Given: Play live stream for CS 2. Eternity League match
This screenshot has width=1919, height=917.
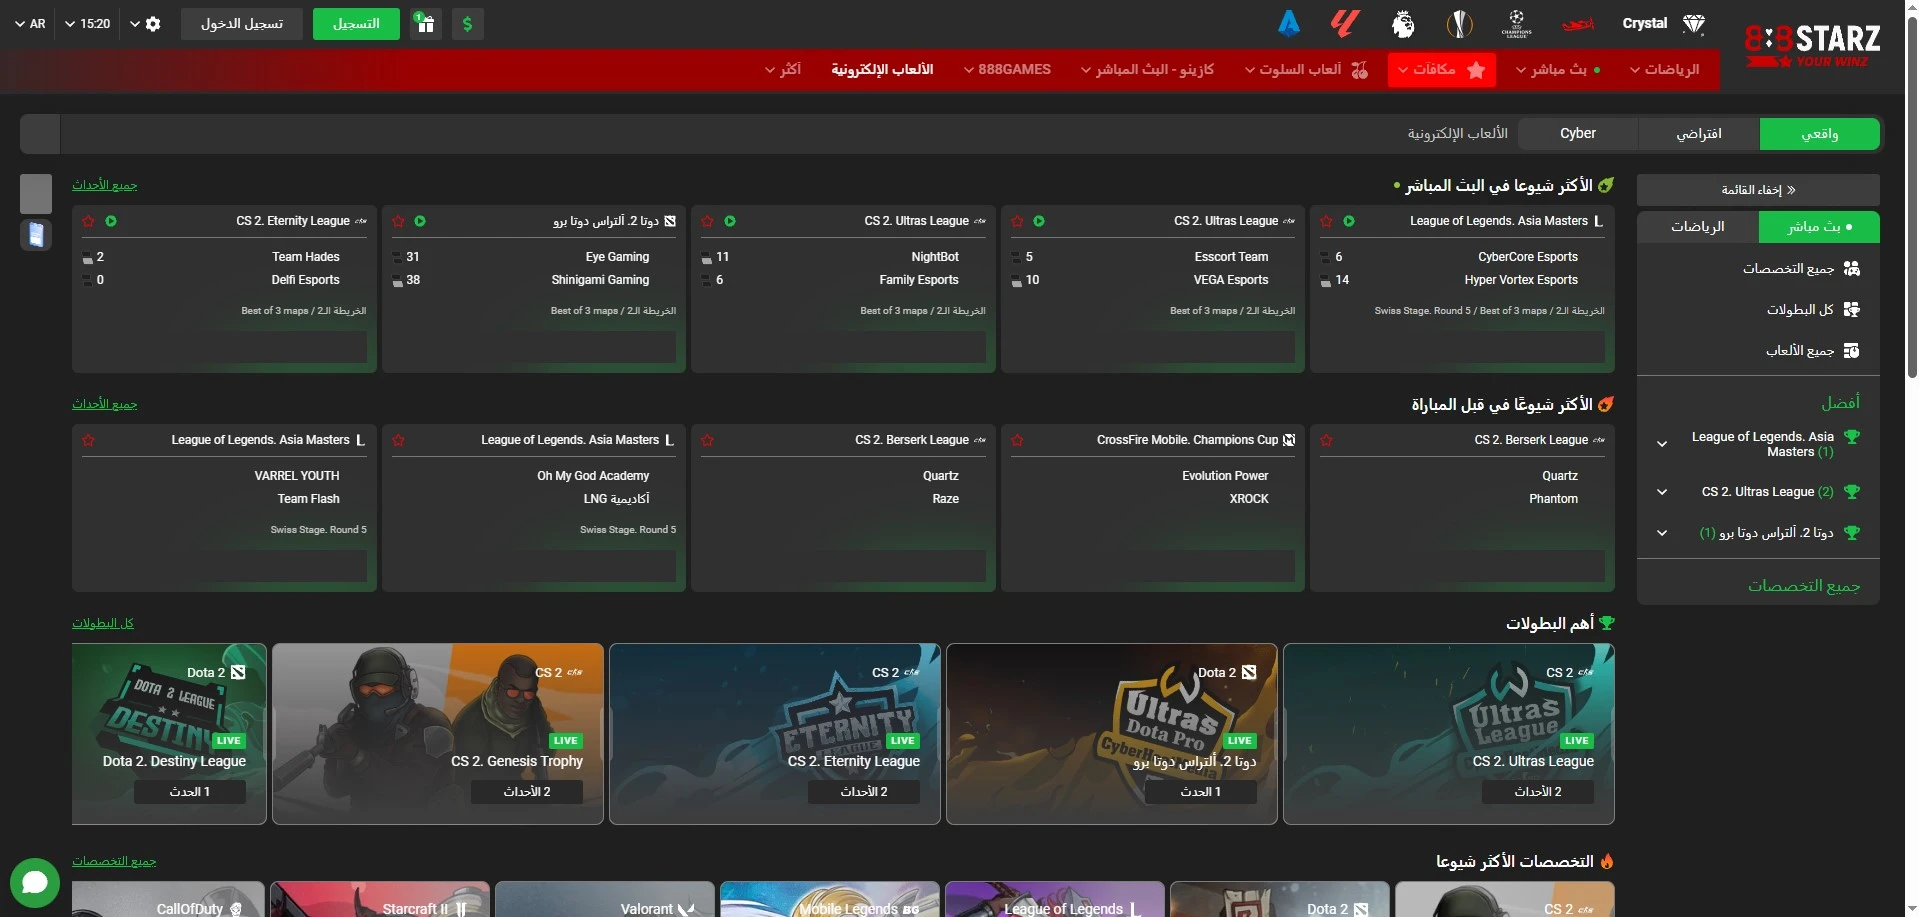Looking at the screenshot, I should pyautogui.click(x=111, y=221).
